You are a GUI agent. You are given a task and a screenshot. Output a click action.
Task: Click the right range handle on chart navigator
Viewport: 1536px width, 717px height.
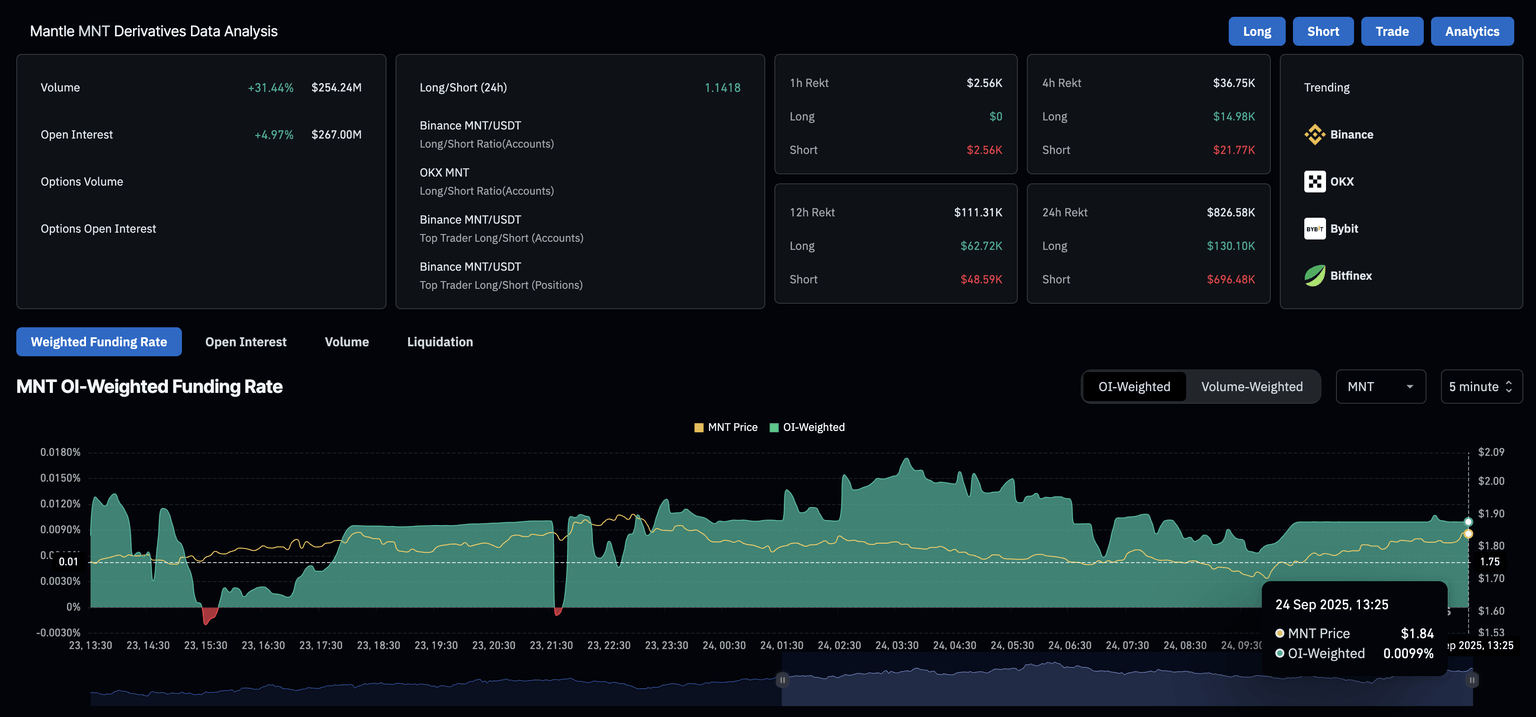[x=1472, y=680]
